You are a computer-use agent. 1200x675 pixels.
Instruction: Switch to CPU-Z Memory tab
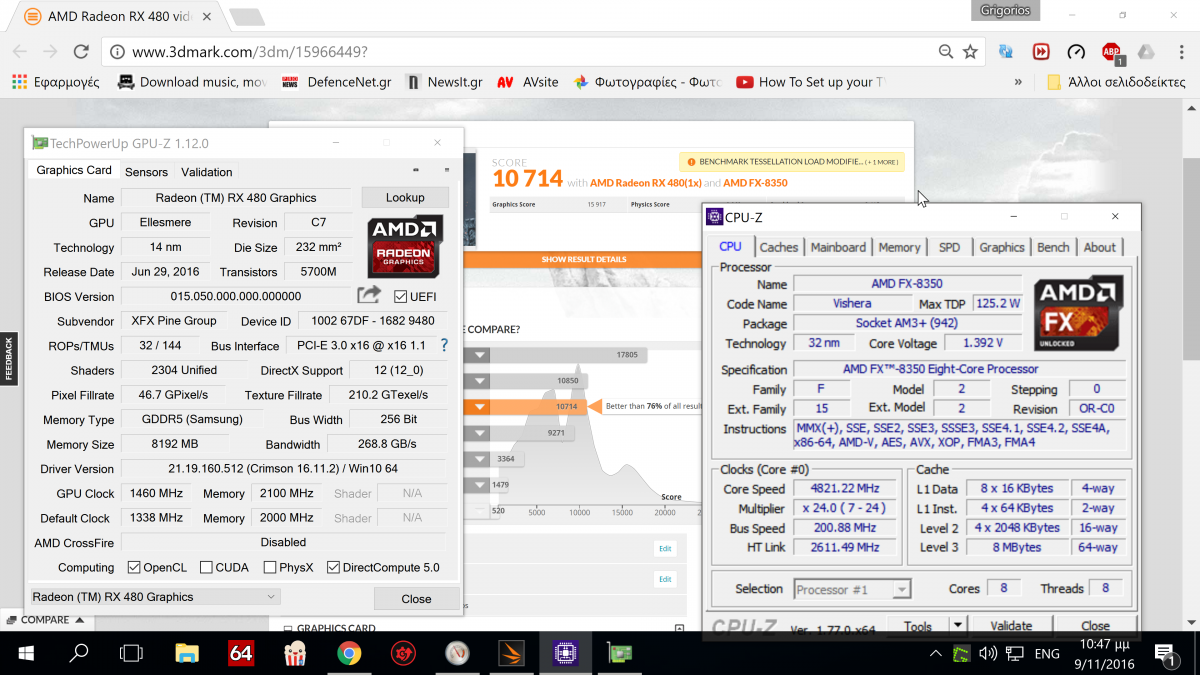(899, 247)
